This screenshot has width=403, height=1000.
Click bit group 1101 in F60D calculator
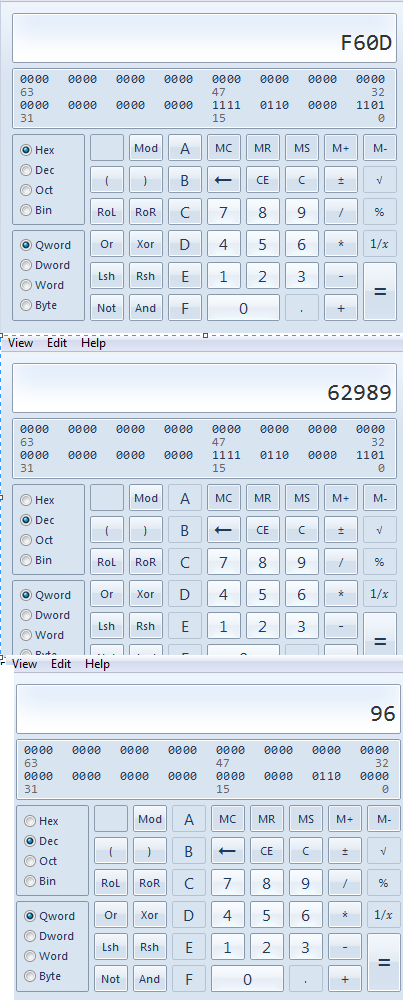[x=370, y=105]
